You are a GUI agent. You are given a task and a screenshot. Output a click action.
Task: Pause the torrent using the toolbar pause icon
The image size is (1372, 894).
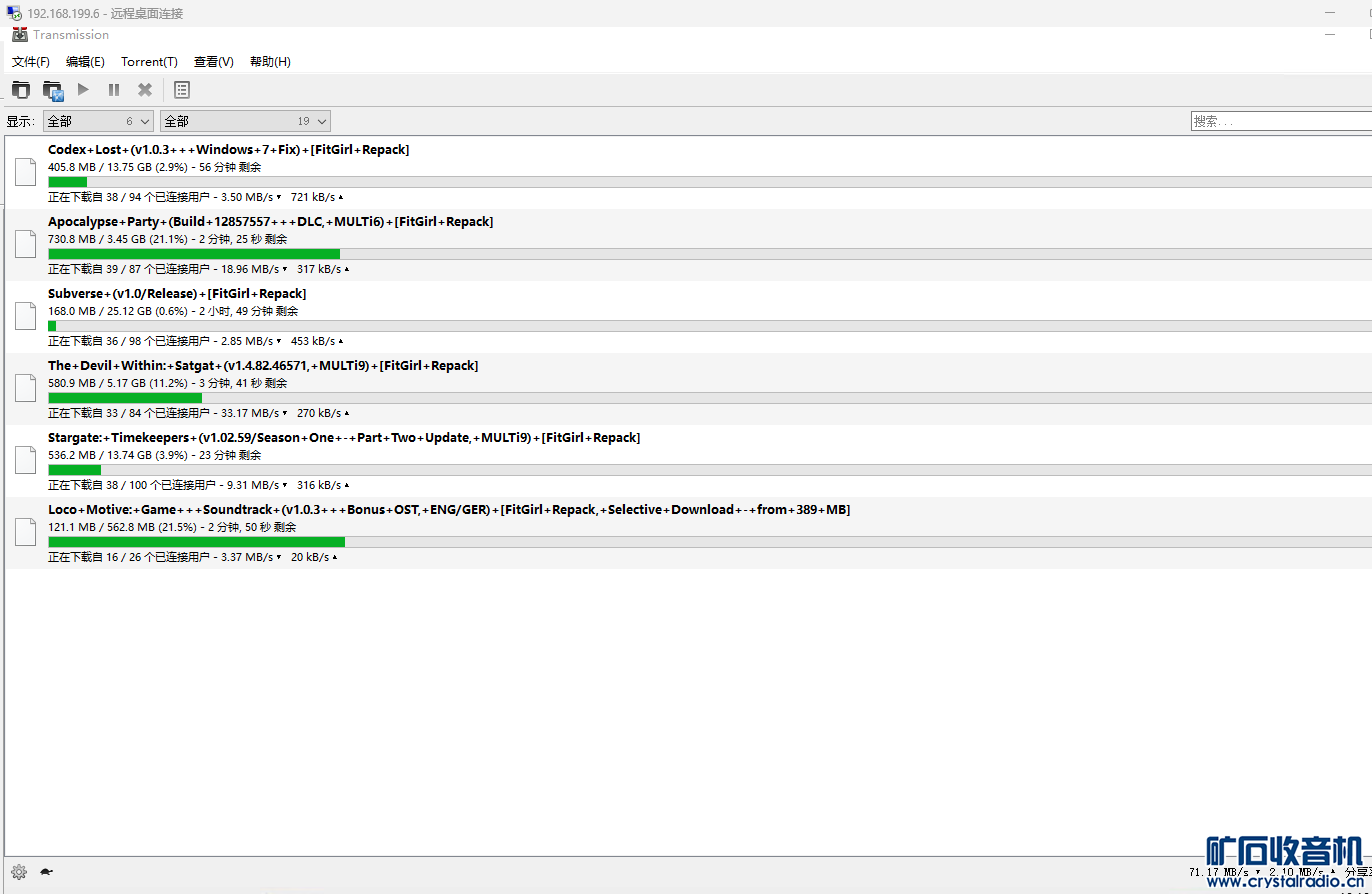coord(114,90)
